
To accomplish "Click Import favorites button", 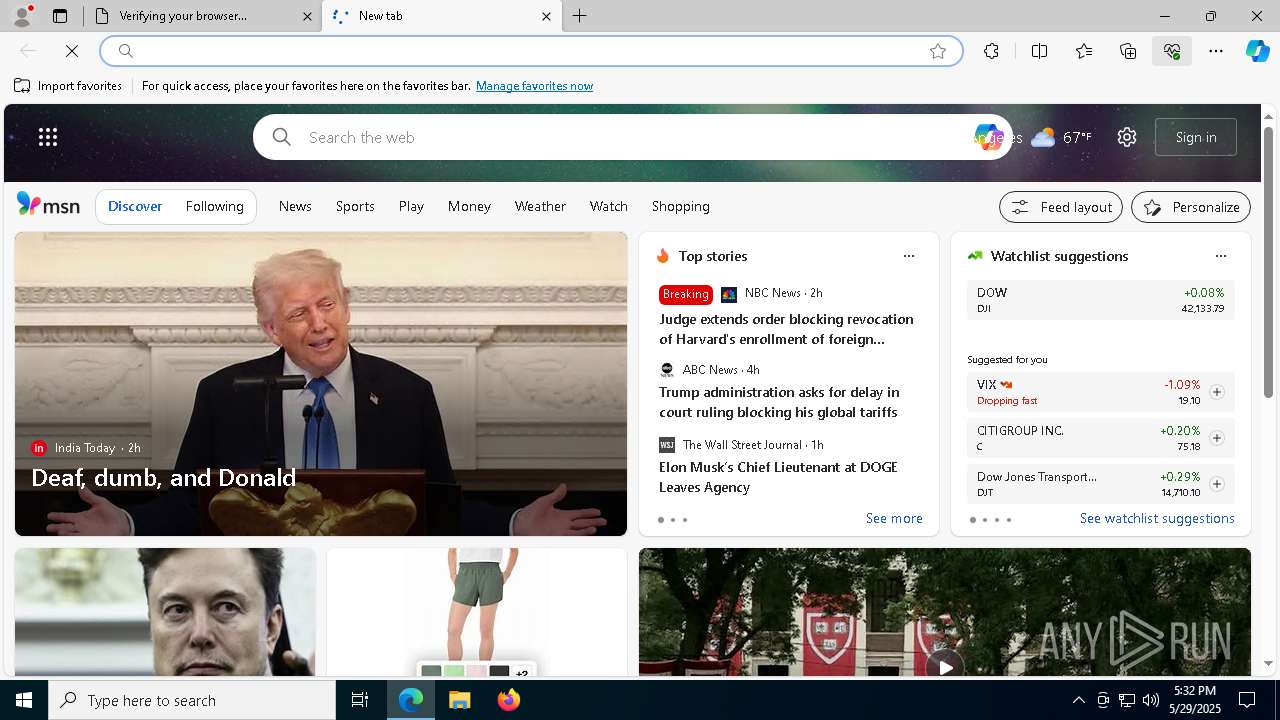I will (x=68, y=86).
